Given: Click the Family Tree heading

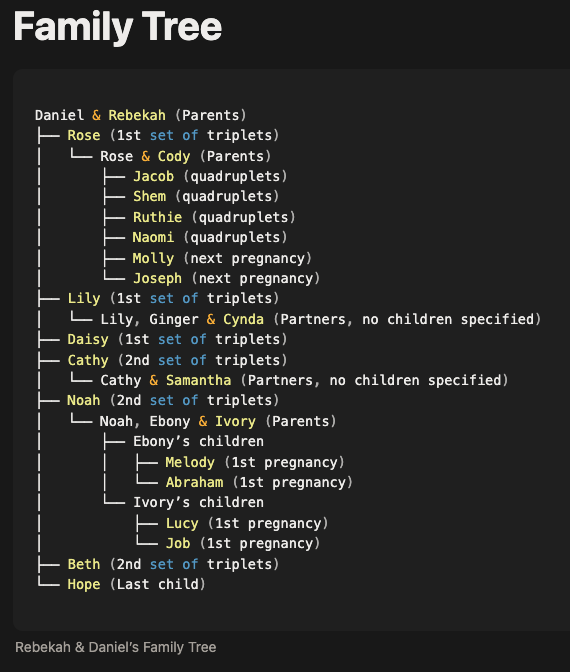Looking at the screenshot, I should coord(118,27).
